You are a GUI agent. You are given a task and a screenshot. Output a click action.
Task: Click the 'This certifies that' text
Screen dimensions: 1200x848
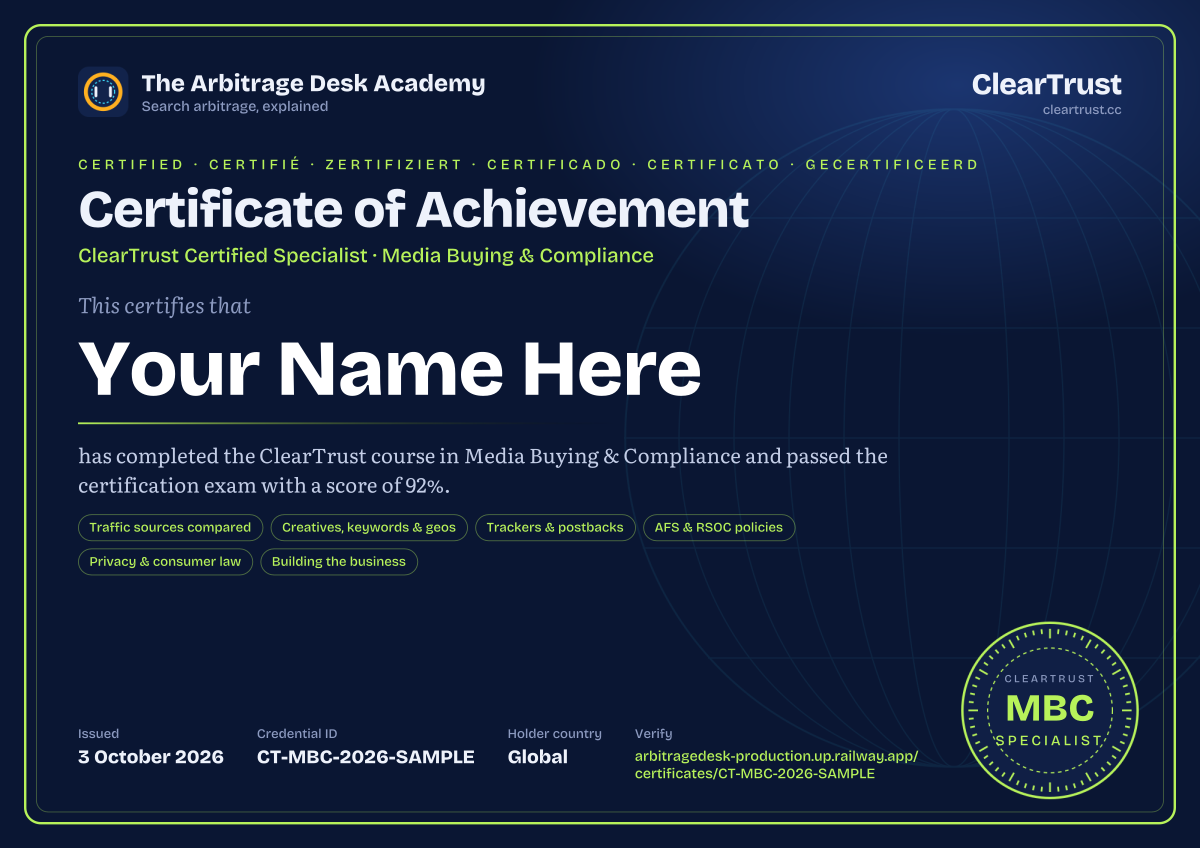(164, 306)
